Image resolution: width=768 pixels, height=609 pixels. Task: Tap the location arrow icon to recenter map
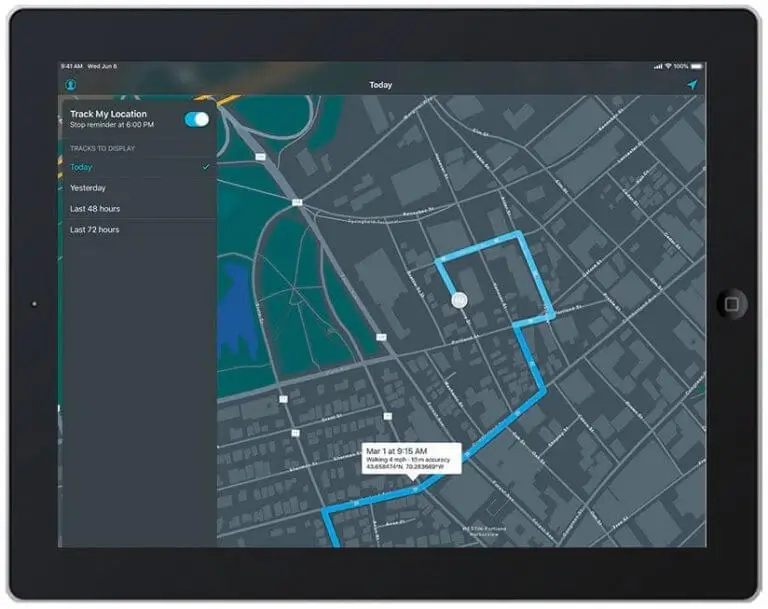click(x=690, y=85)
